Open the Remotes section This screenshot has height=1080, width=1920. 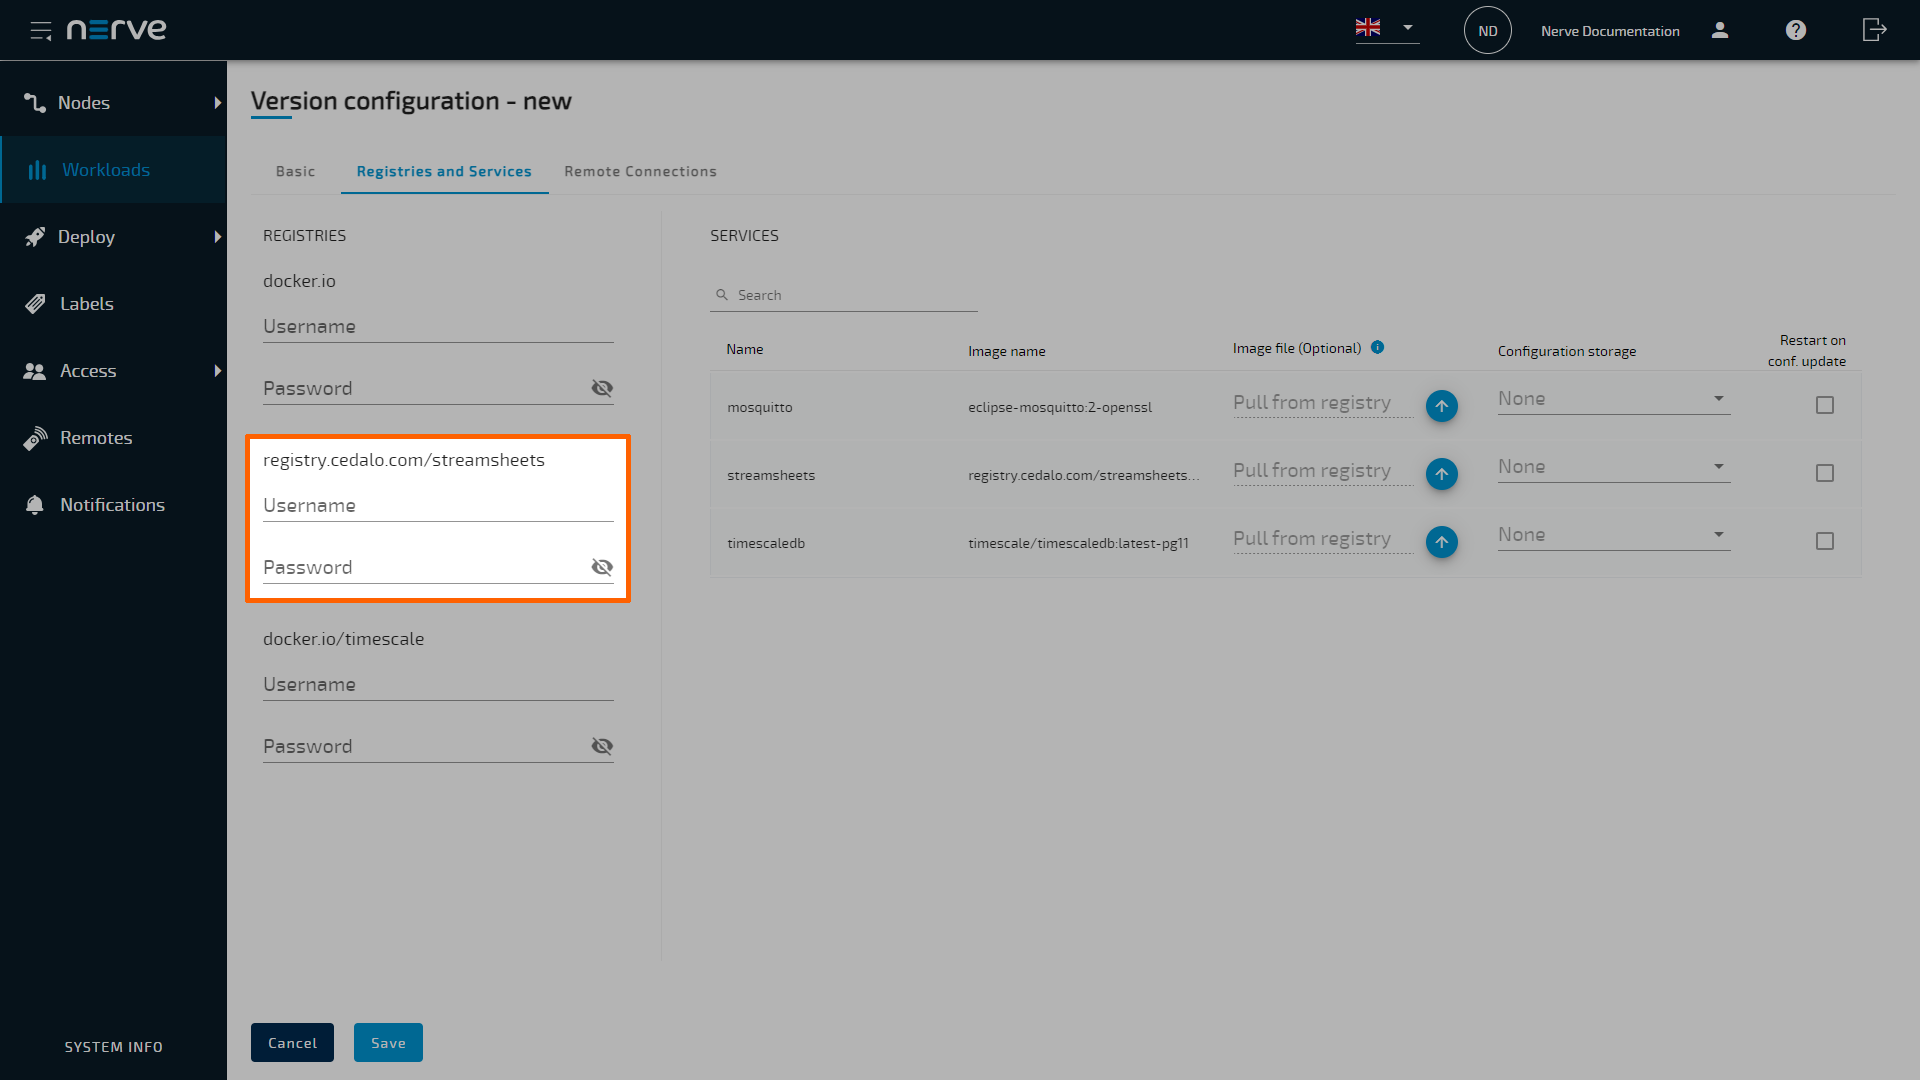[x=96, y=437]
